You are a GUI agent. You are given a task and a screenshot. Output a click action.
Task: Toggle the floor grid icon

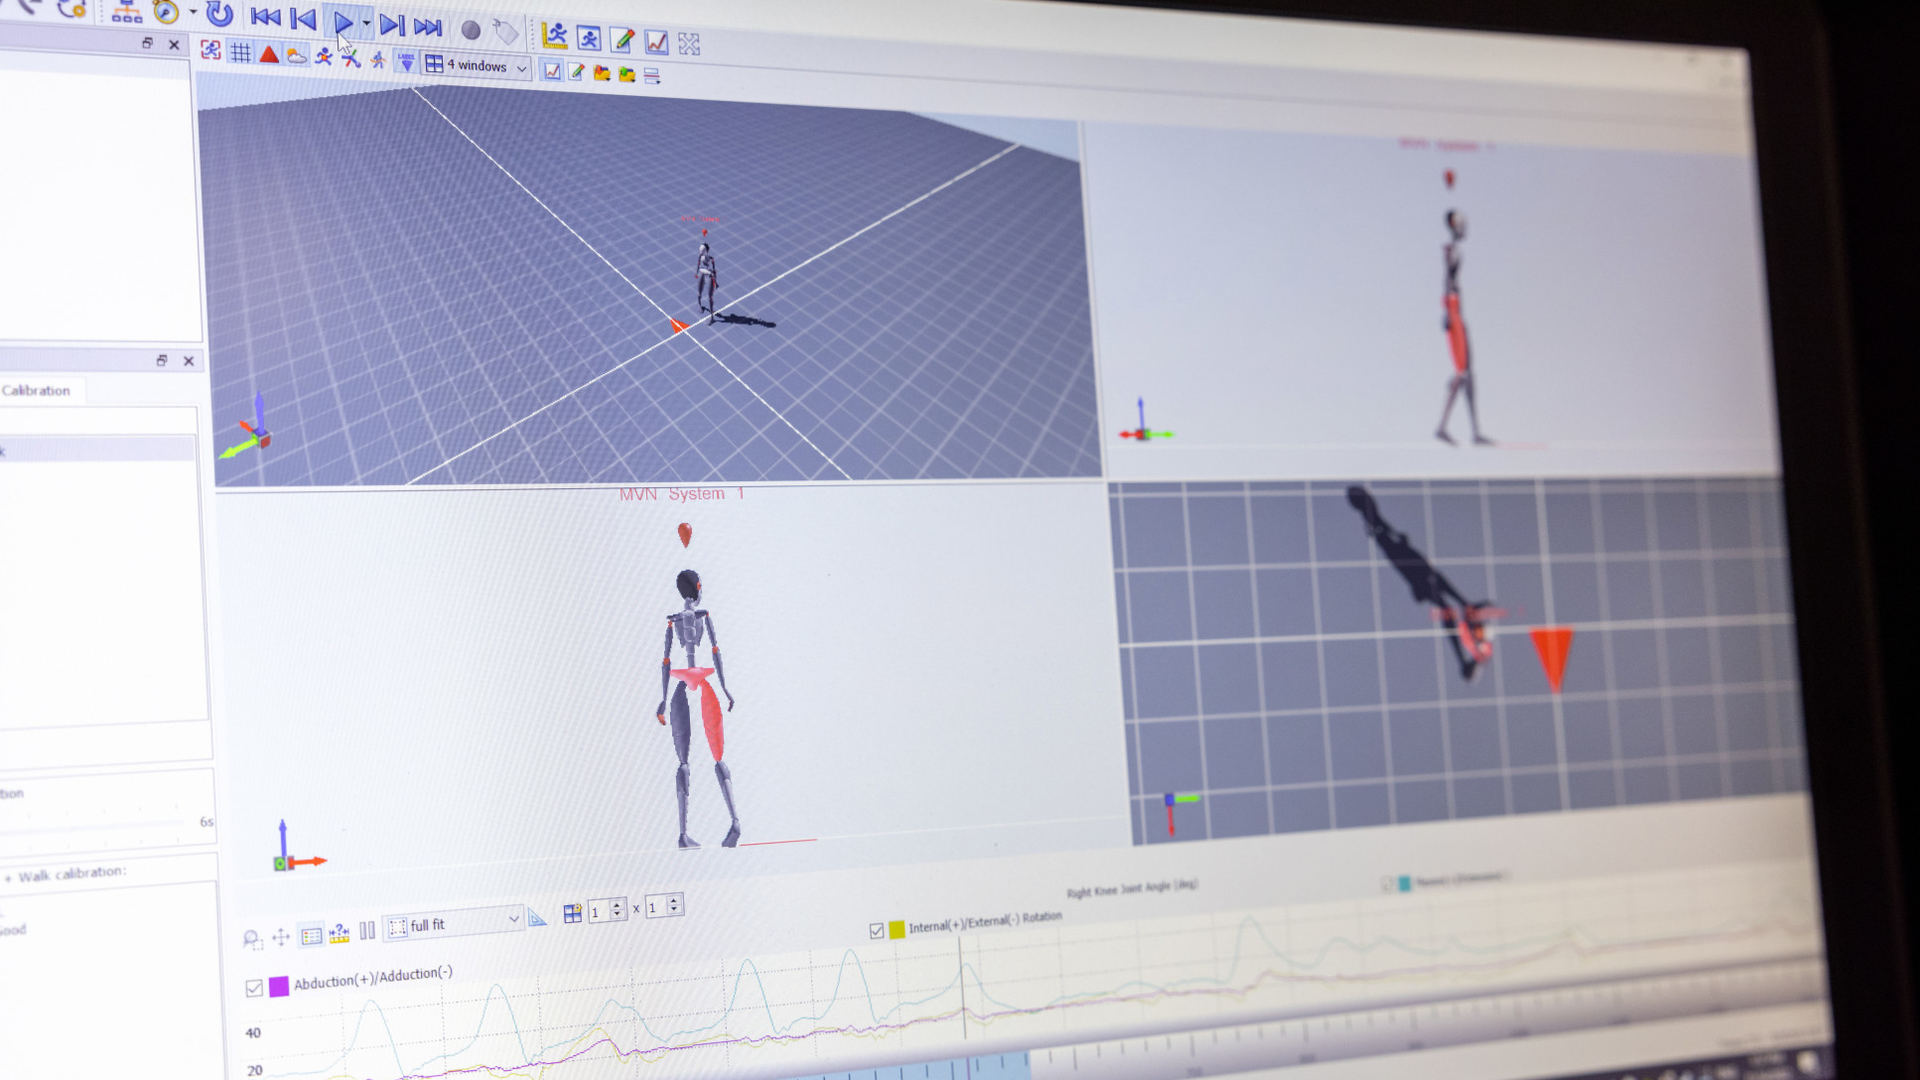(241, 52)
